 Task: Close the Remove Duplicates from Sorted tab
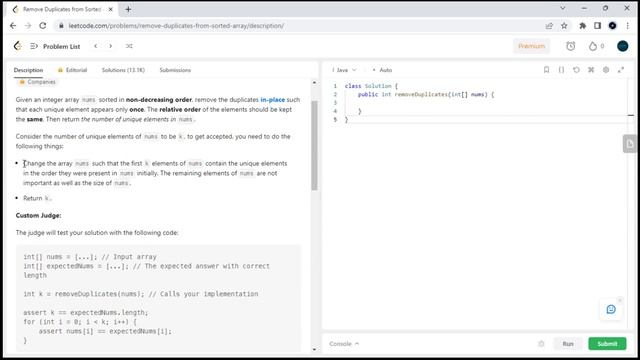pyautogui.click(x=111, y=9)
